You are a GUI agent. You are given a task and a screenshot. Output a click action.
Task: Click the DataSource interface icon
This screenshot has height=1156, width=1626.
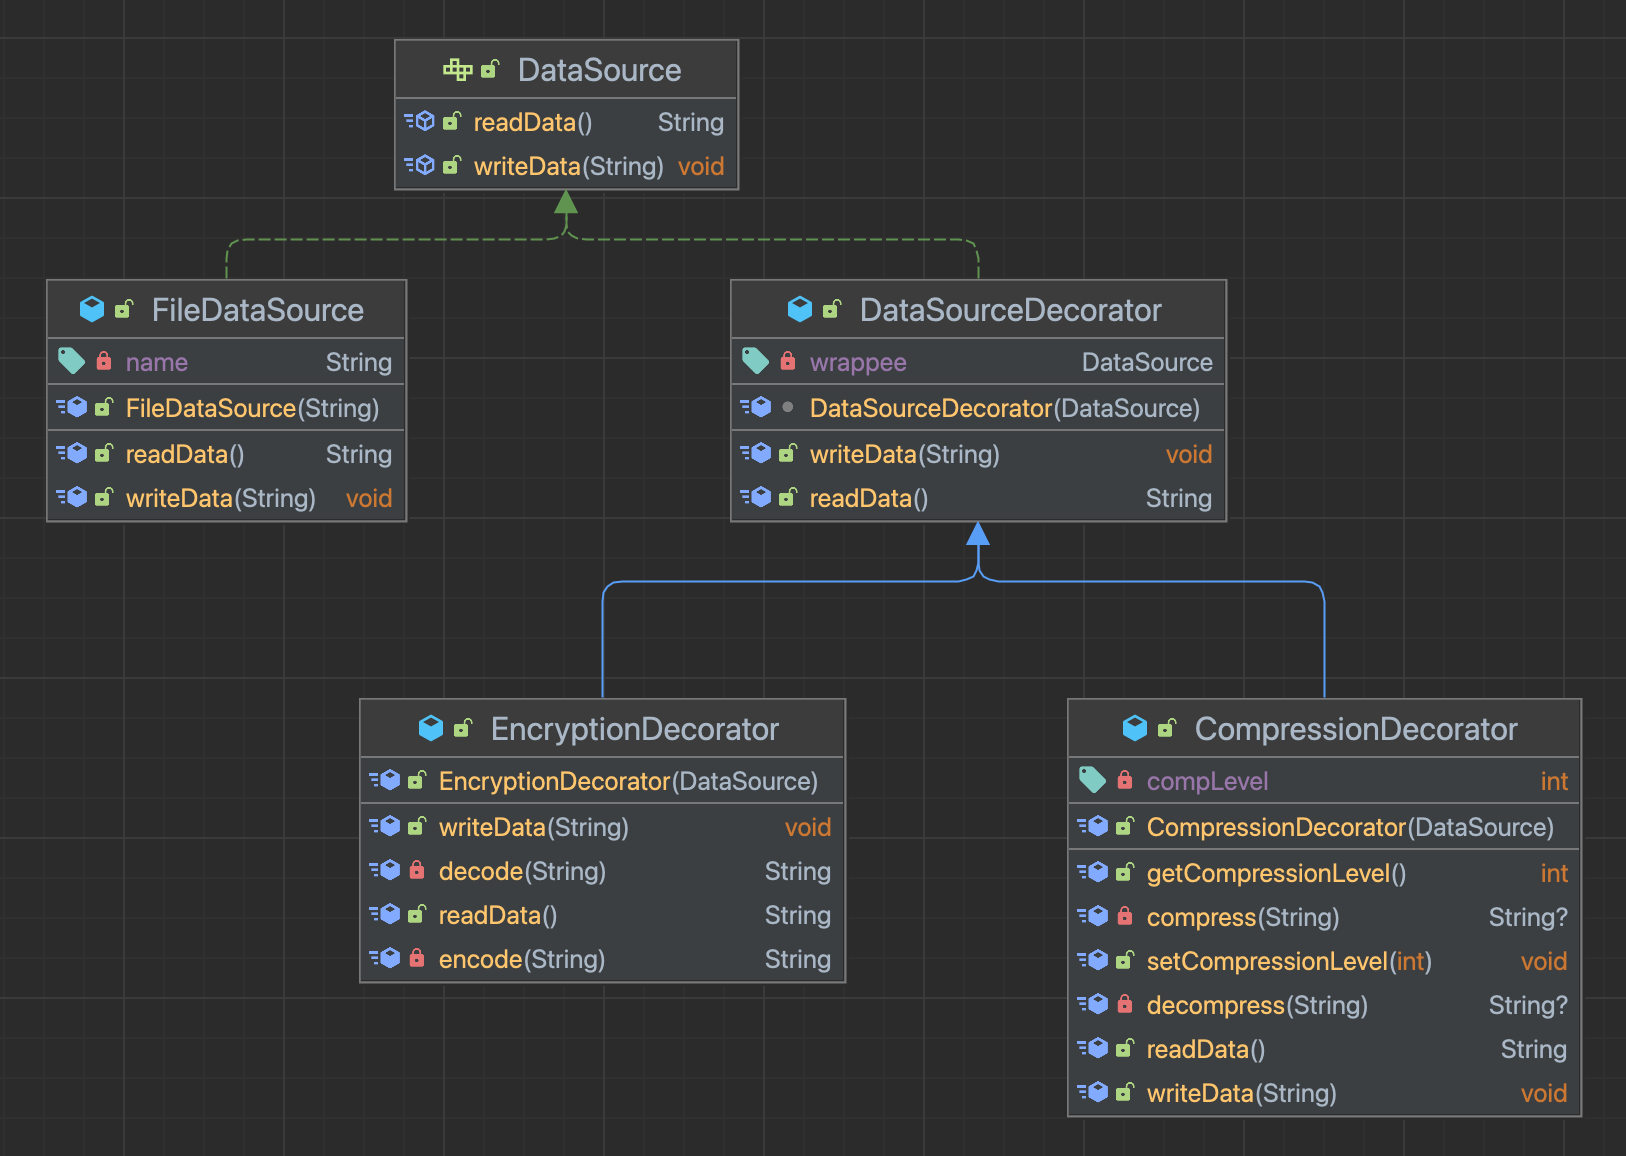point(457,69)
